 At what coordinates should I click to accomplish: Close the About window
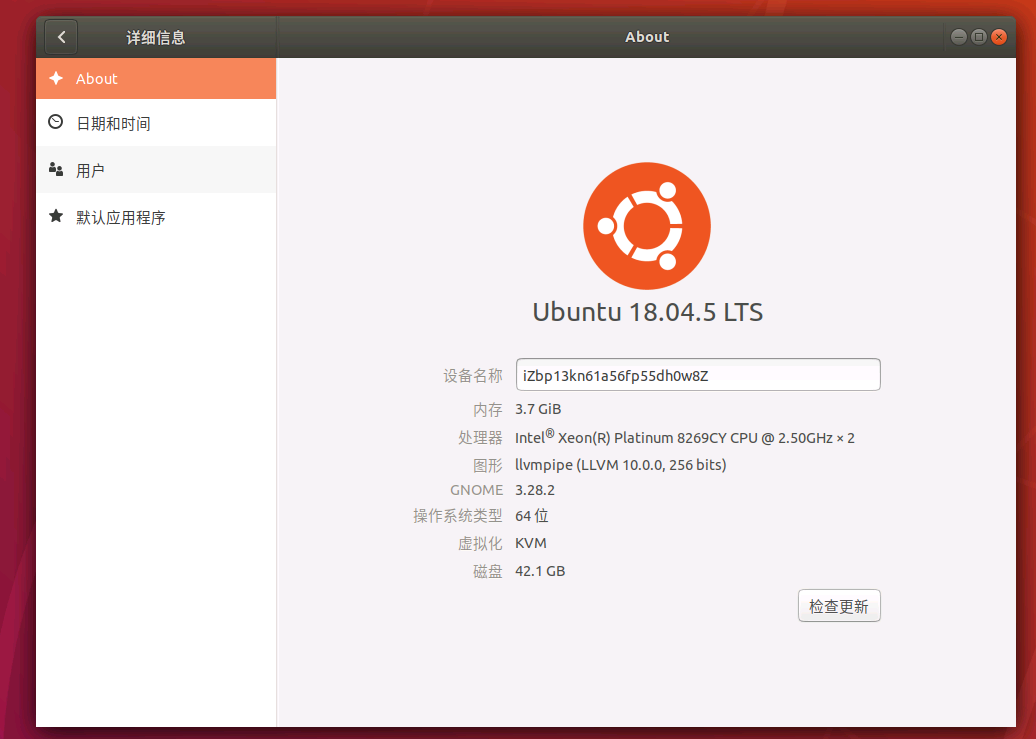tap(999, 37)
